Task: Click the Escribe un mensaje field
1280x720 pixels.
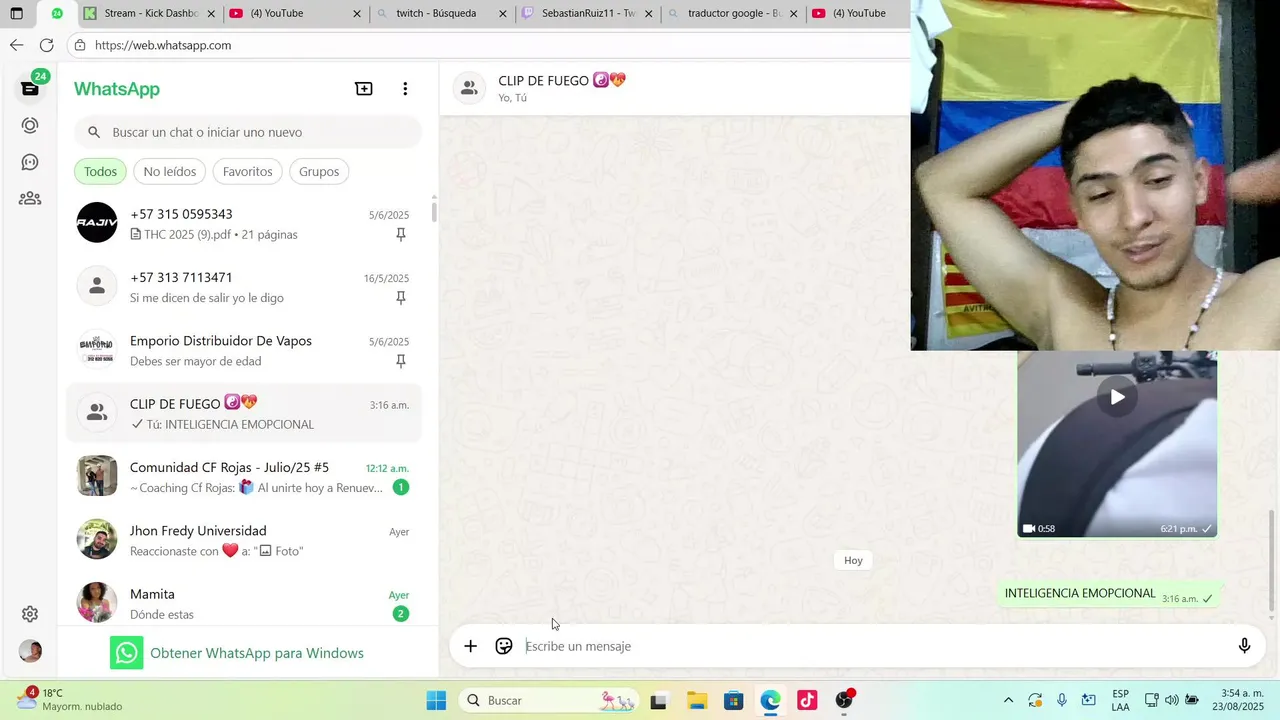Action: click(x=870, y=646)
